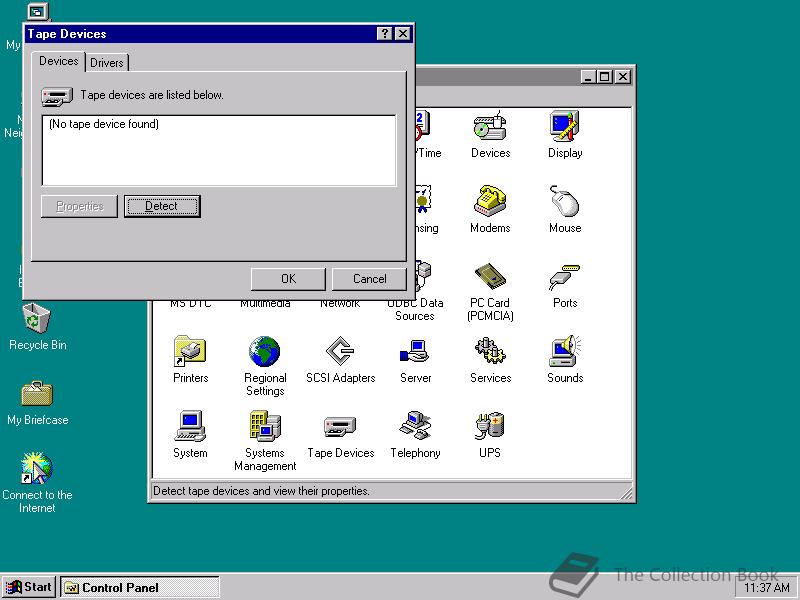Viewport: 800px width, 600px height.
Task: Maximize the Control Panel window
Action: point(605,77)
